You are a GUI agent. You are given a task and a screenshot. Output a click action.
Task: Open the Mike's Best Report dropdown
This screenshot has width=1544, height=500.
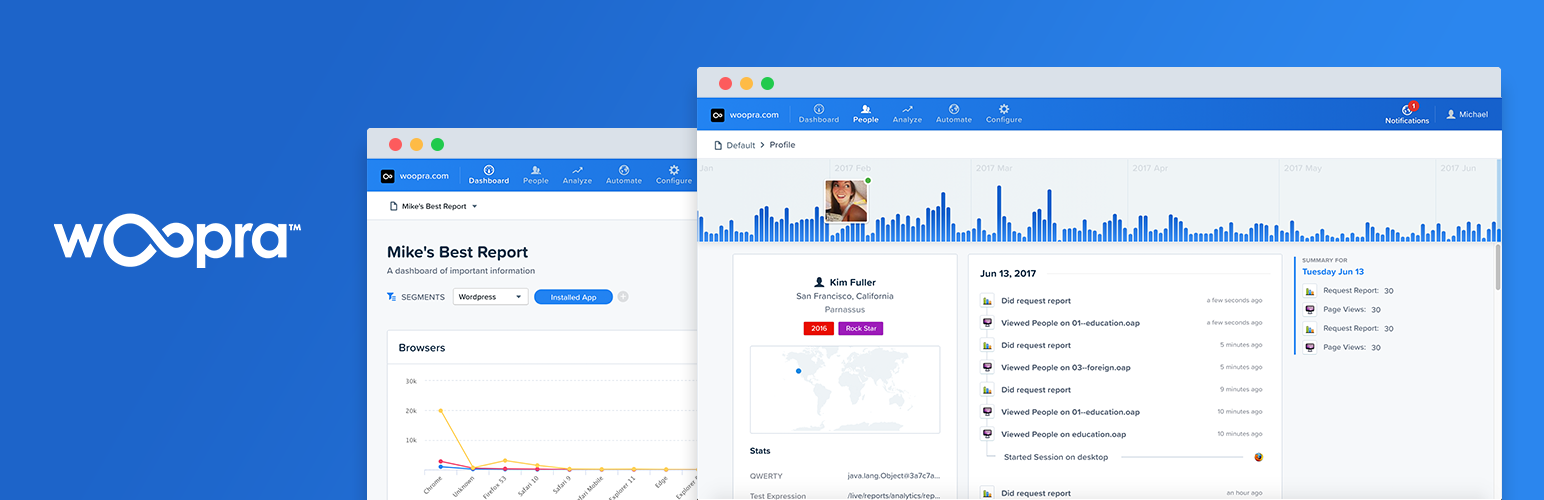pyautogui.click(x=434, y=206)
